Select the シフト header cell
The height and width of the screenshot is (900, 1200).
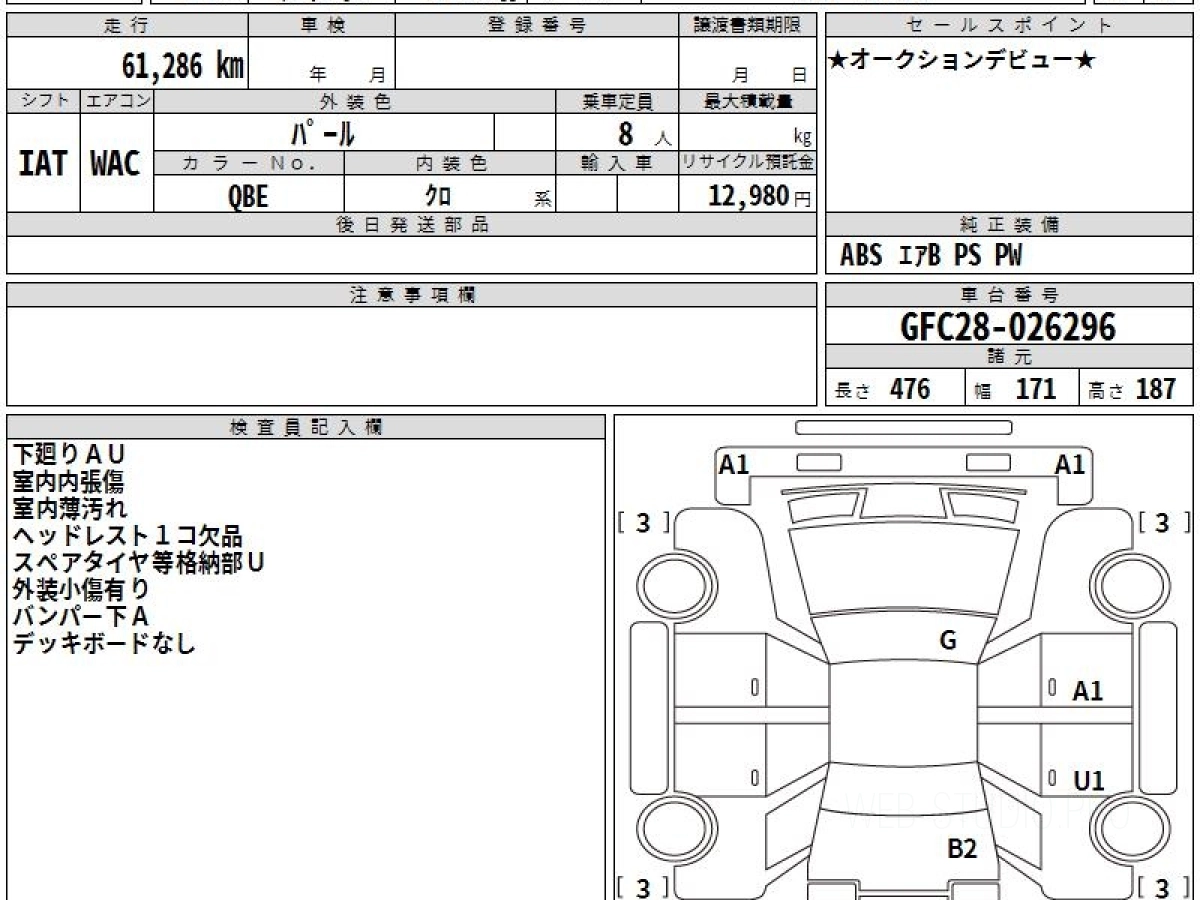click(43, 101)
